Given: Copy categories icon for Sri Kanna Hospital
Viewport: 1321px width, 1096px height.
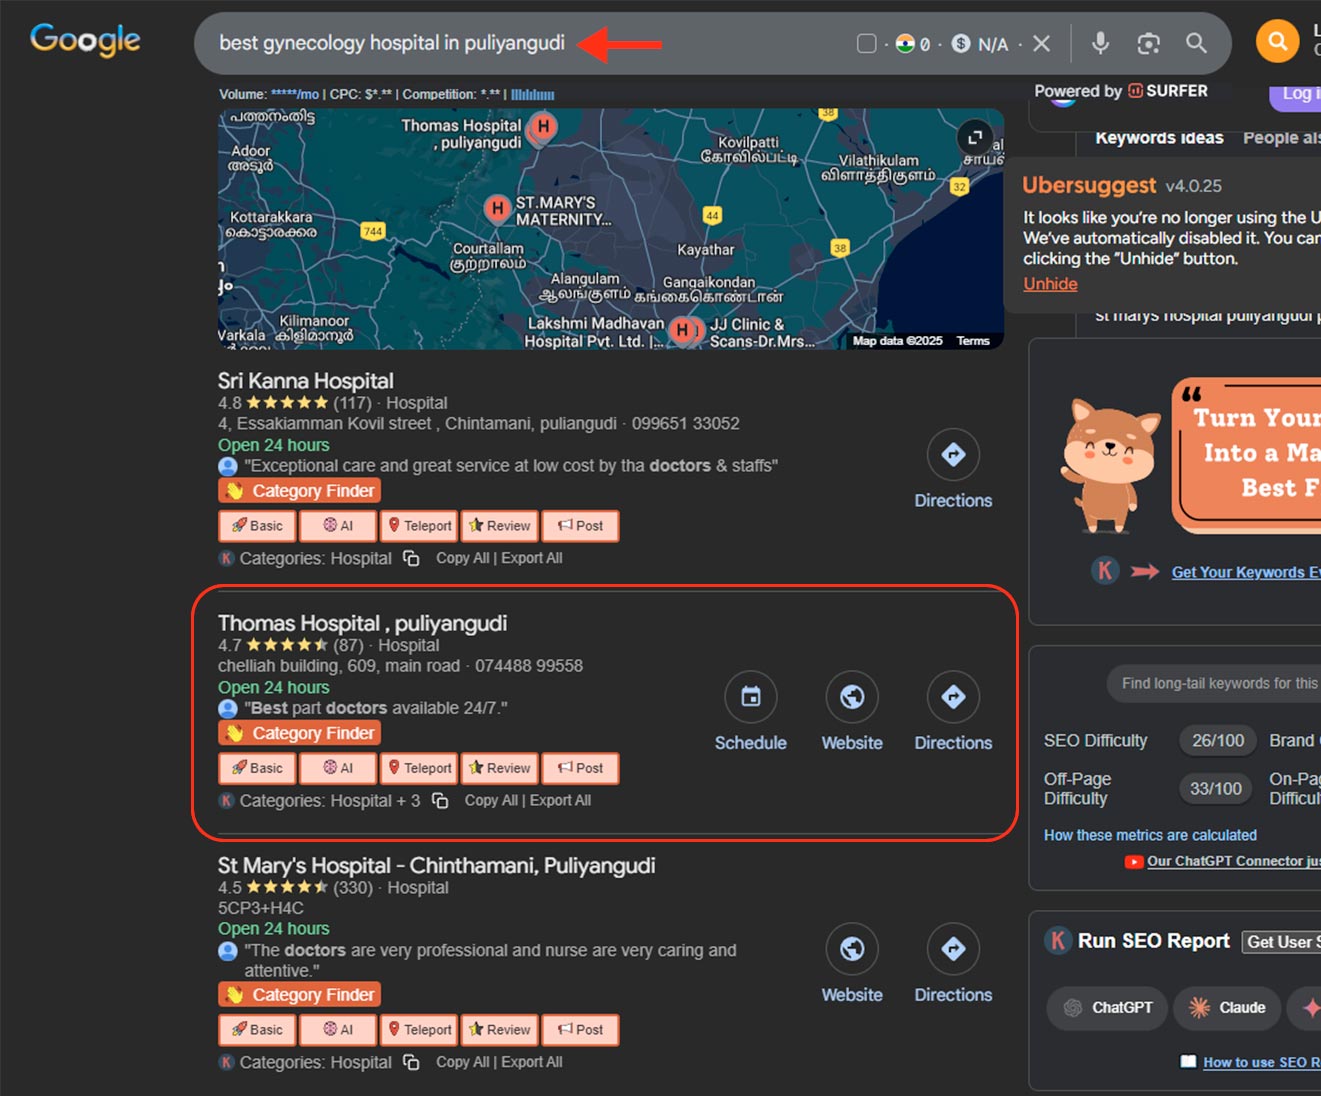Looking at the screenshot, I should [411, 558].
